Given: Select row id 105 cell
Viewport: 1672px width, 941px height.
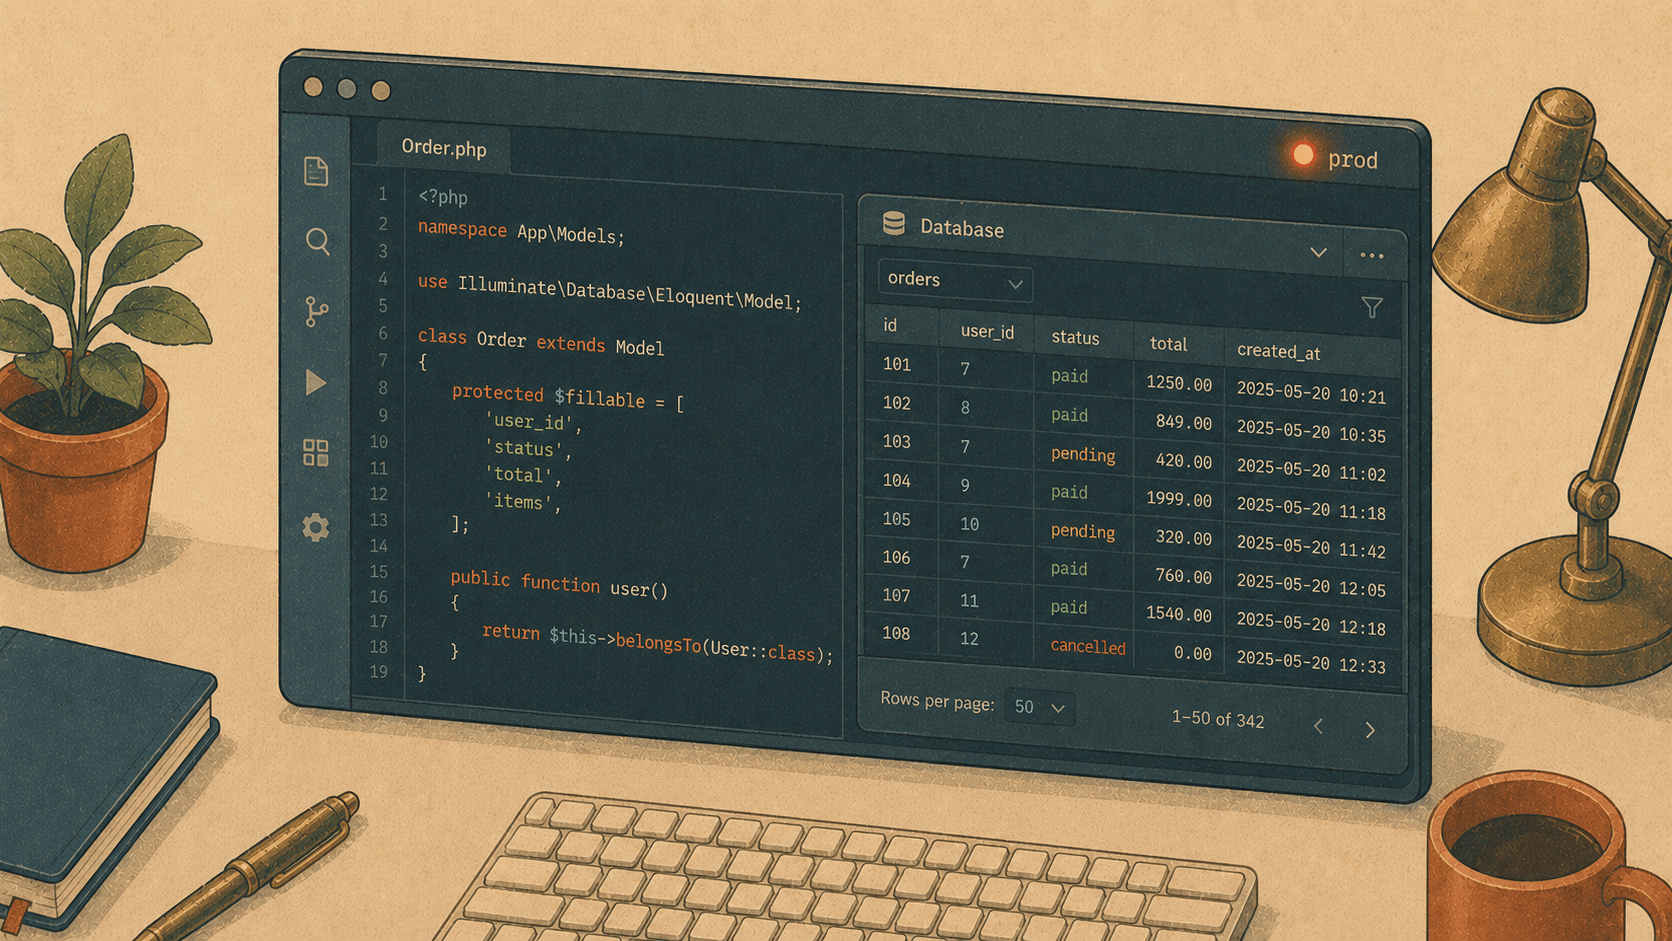Looking at the screenshot, I should [x=897, y=519].
